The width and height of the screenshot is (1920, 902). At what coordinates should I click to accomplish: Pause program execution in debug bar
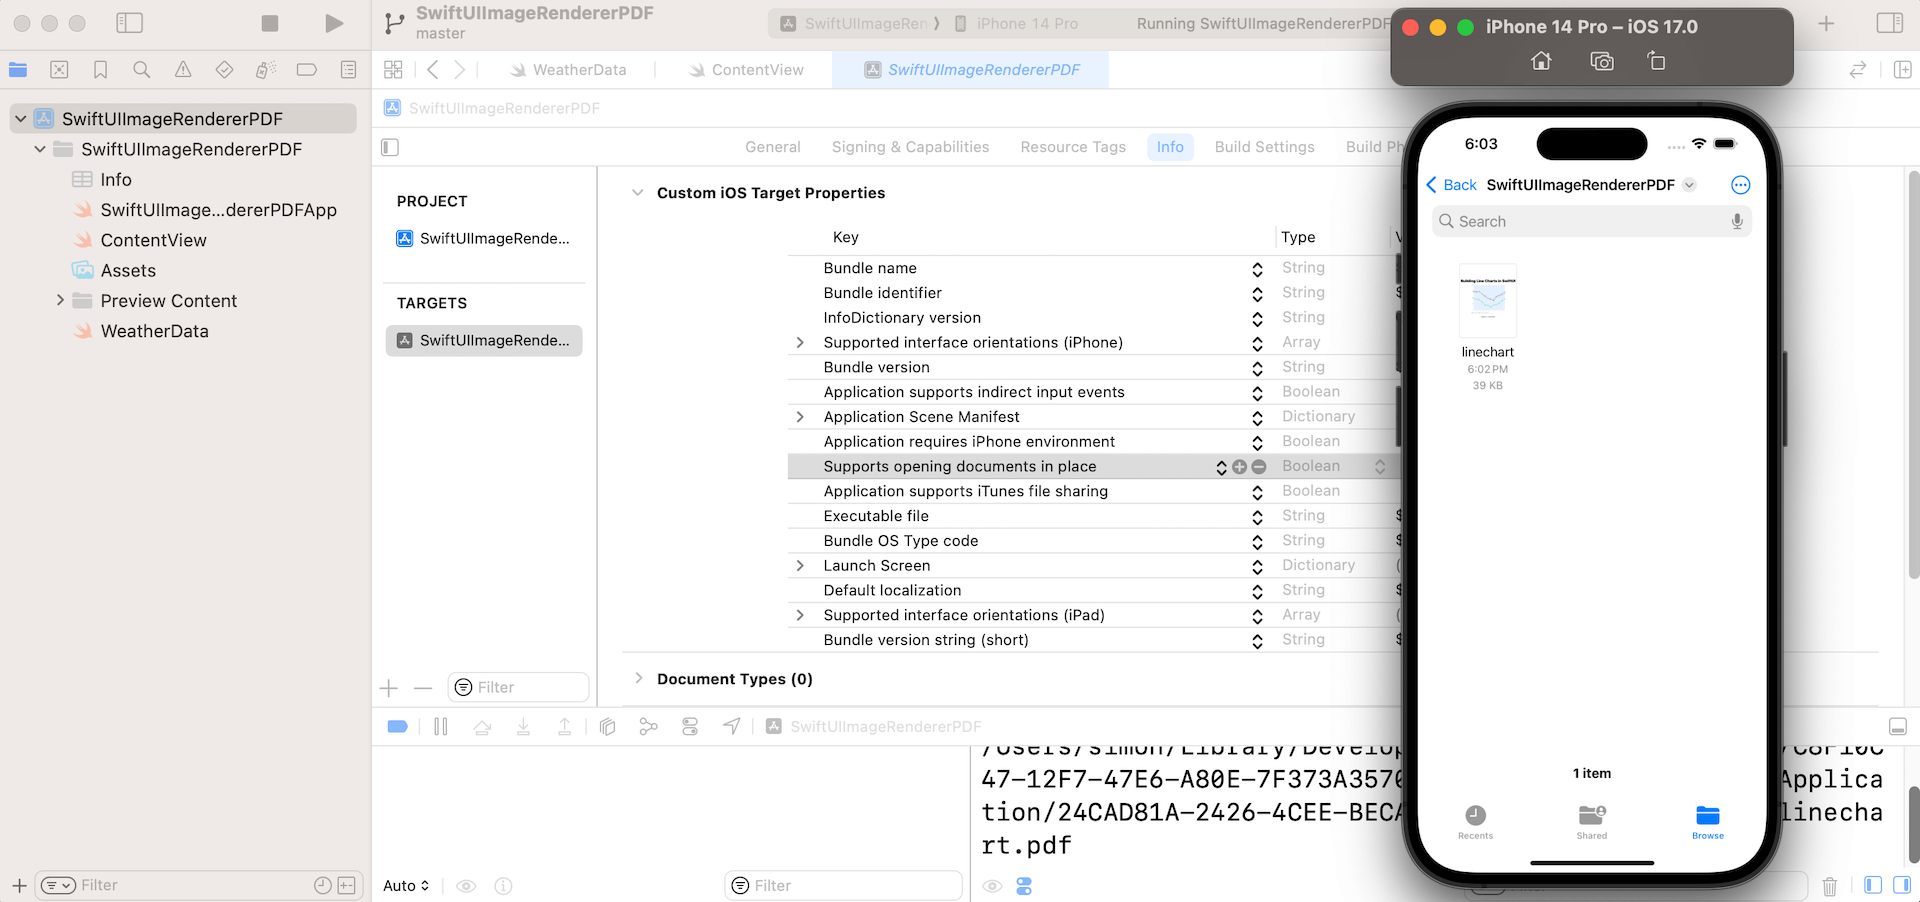441,727
